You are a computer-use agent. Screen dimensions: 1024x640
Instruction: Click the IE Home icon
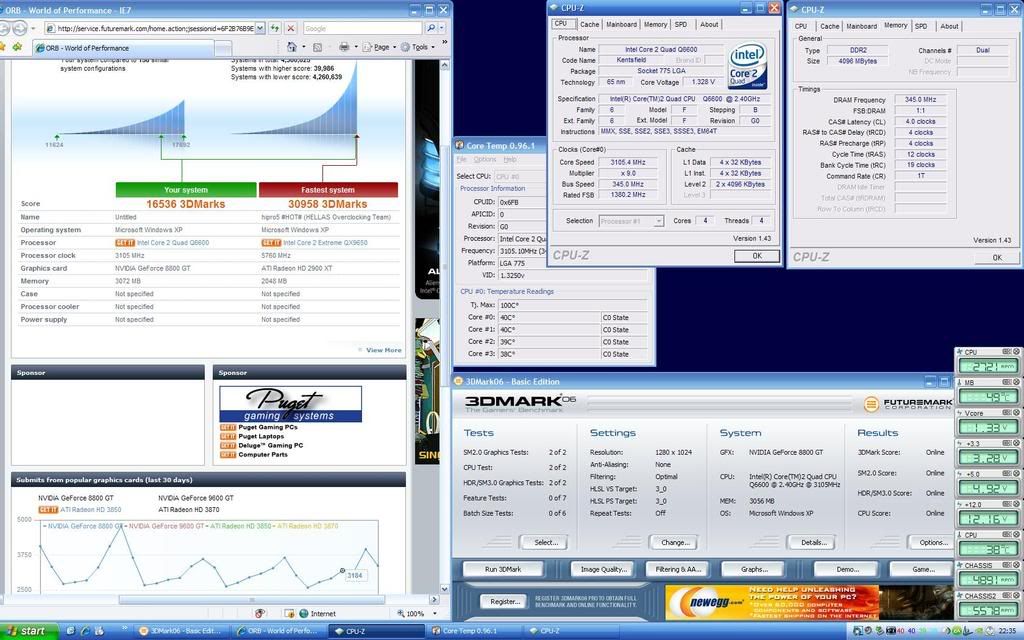pos(291,47)
